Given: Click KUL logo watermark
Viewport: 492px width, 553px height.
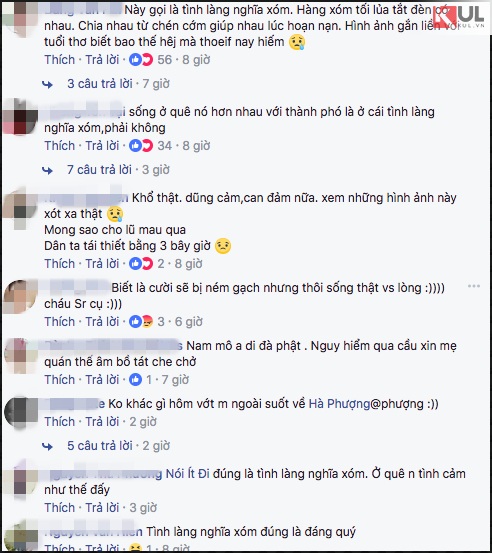Looking at the screenshot, I should (460, 17).
